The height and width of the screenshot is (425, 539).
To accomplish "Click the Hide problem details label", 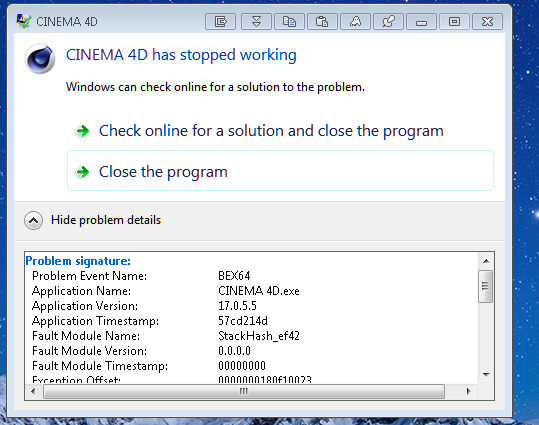I will [106, 220].
